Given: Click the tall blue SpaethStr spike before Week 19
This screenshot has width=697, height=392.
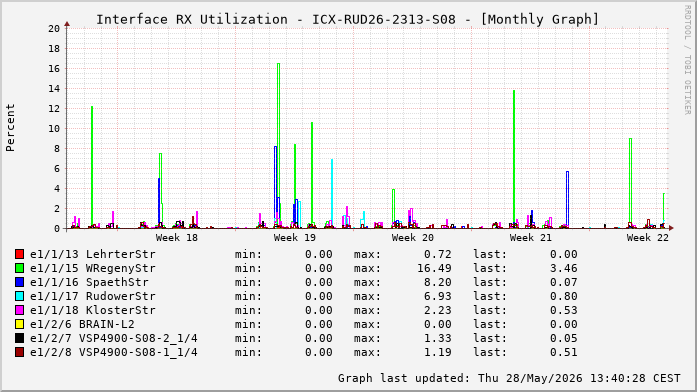Looking at the screenshot, I should 276,187.
